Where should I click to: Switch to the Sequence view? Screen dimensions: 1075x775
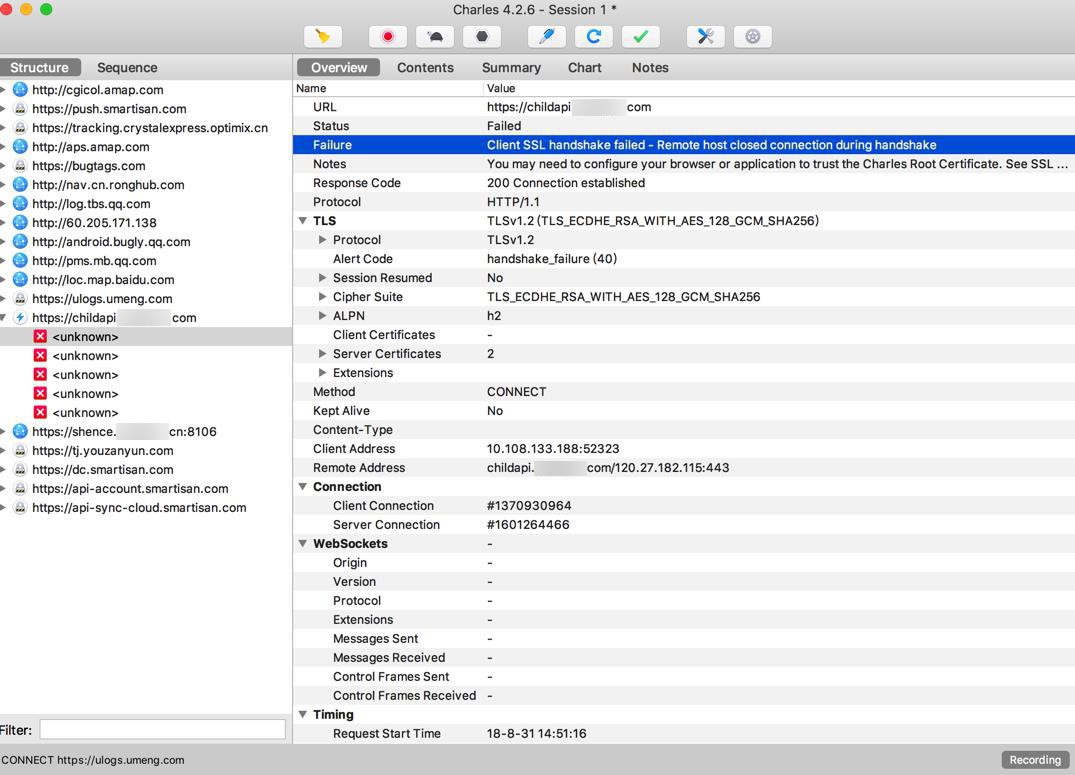(x=127, y=67)
